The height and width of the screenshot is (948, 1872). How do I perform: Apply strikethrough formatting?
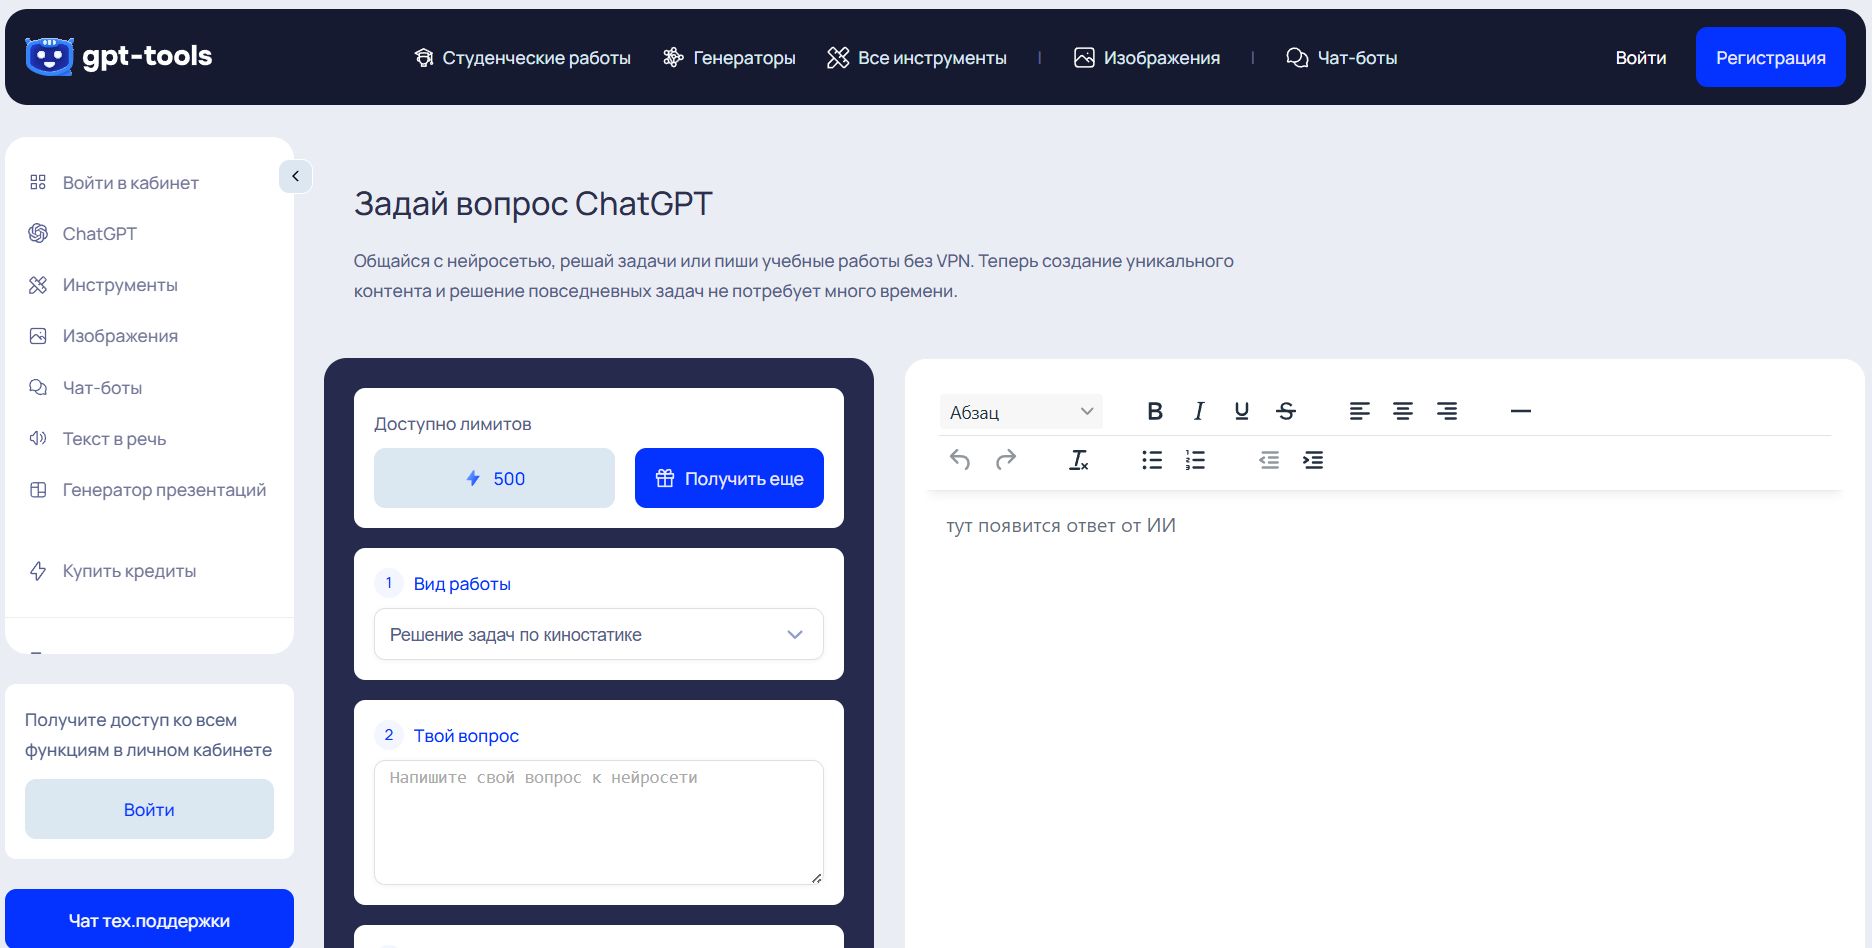click(x=1286, y=410)
